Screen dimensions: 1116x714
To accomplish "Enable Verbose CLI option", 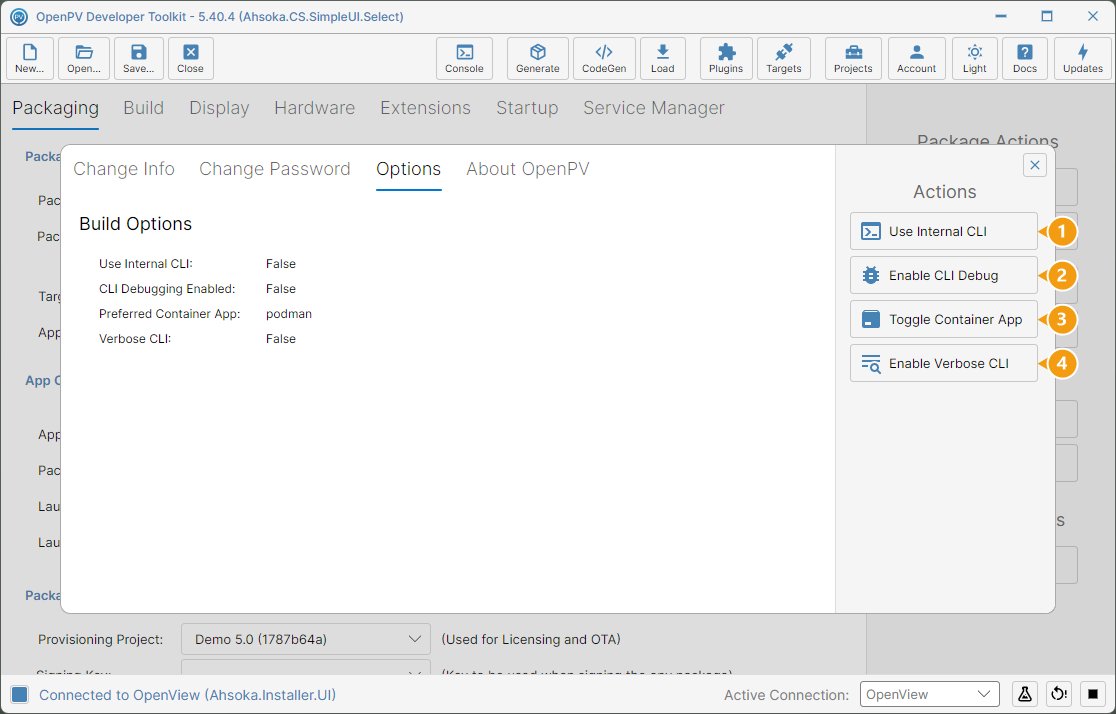I will tap(943, 363).
